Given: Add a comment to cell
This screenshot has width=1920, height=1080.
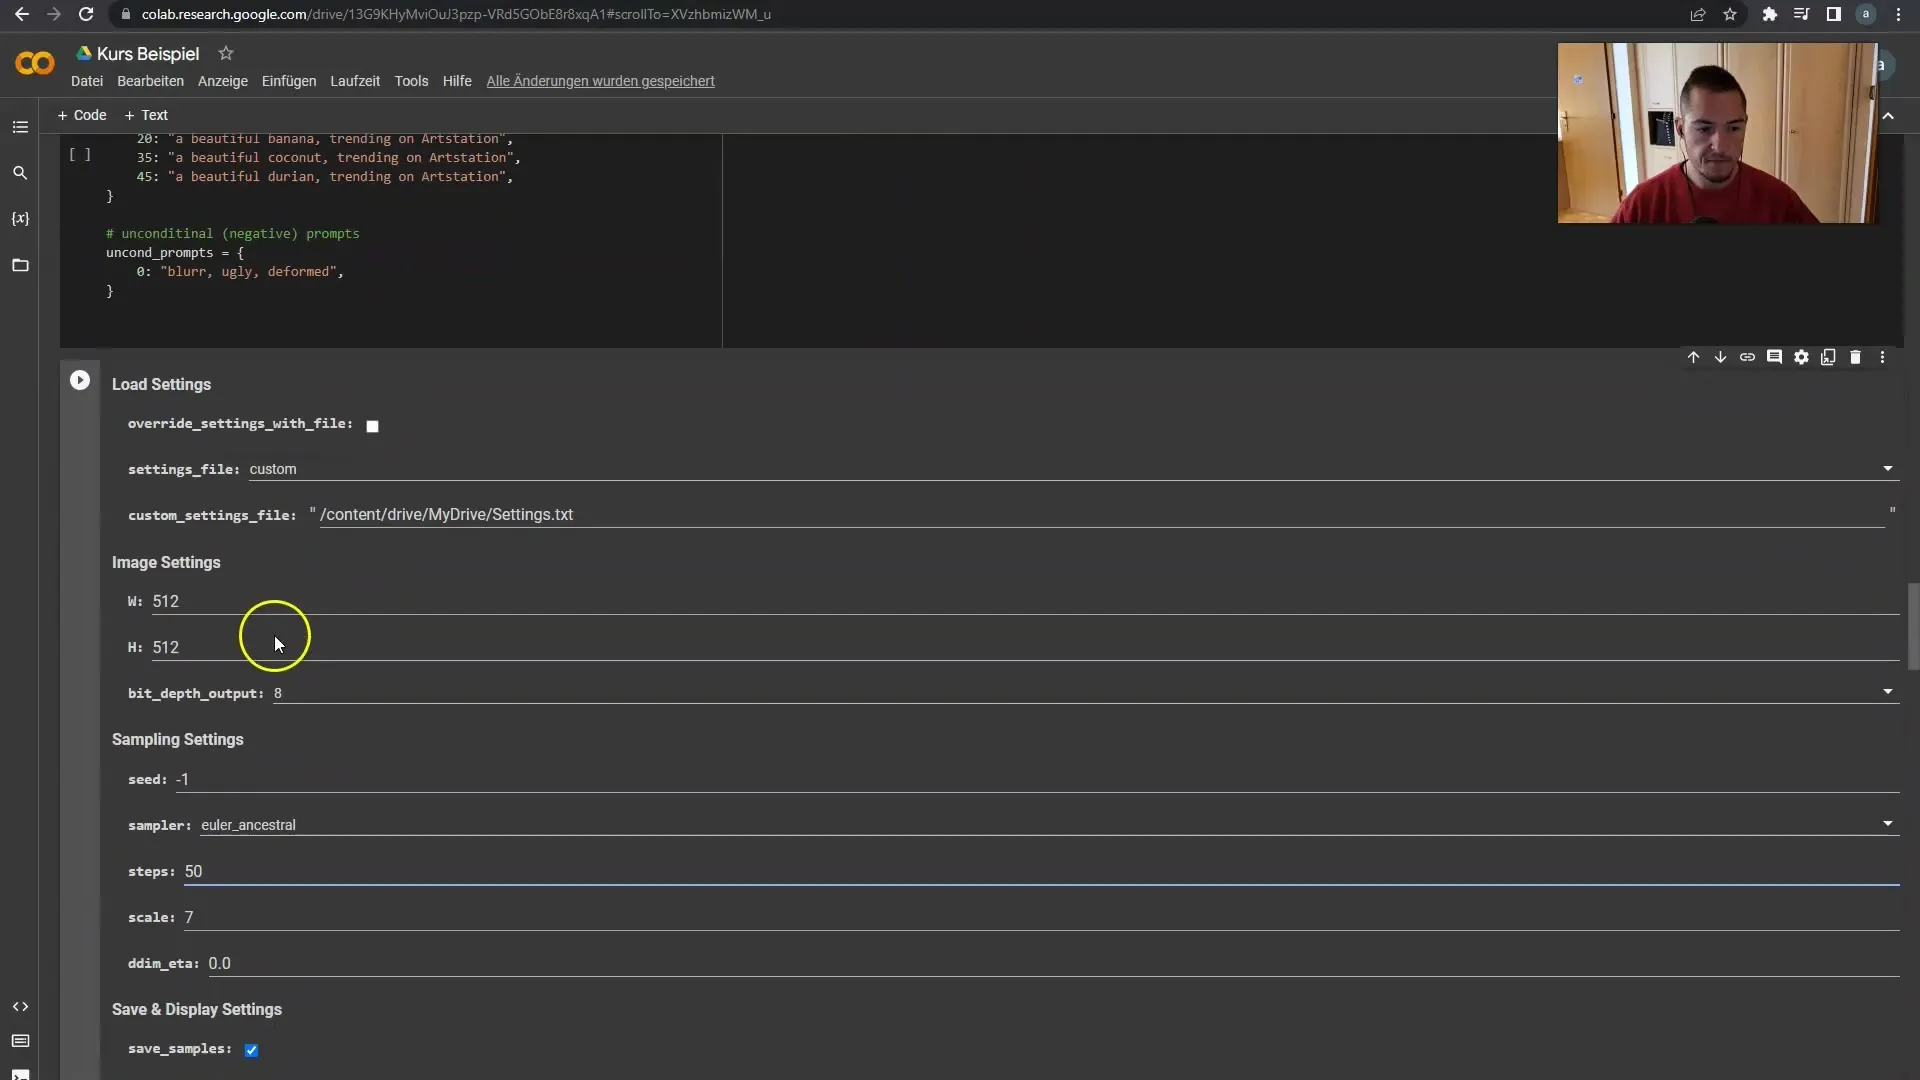Looking at the screenshot, I should (1774, 357).
